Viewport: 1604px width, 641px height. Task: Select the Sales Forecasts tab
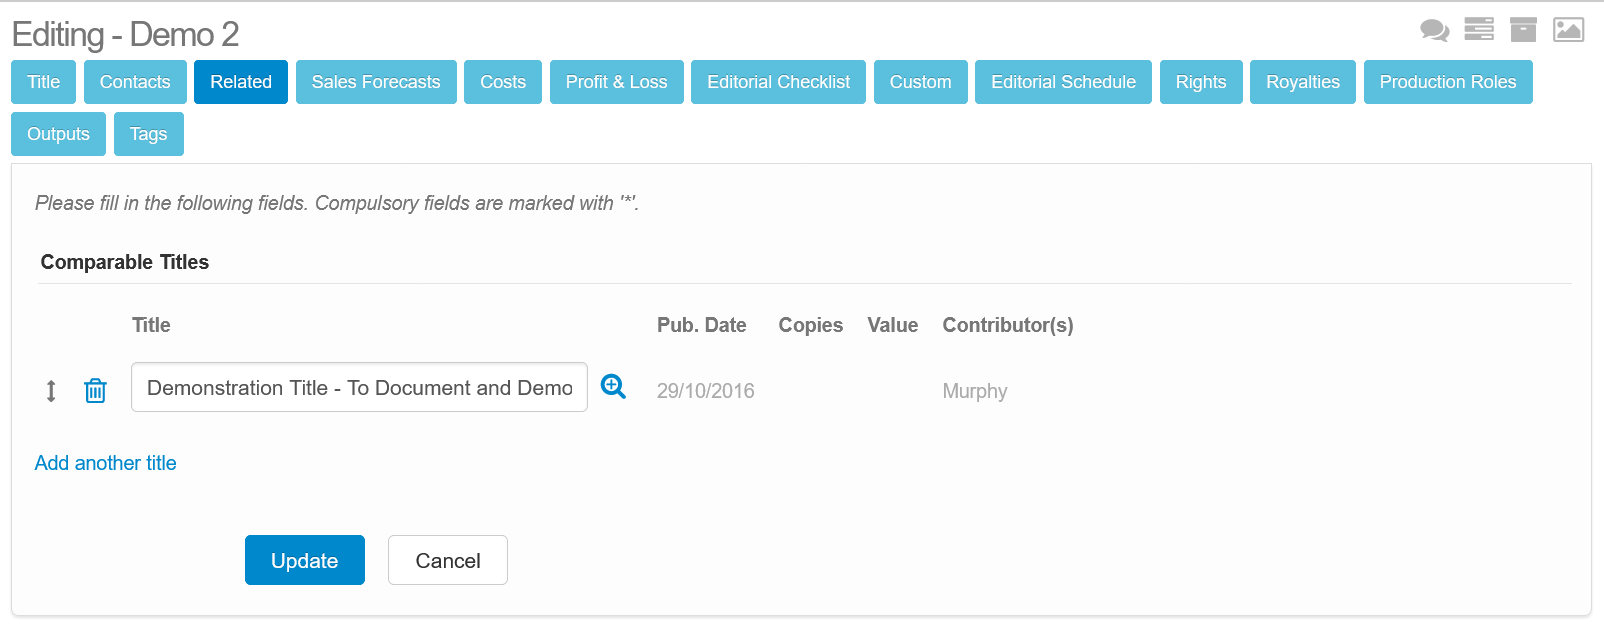(375, 82)
